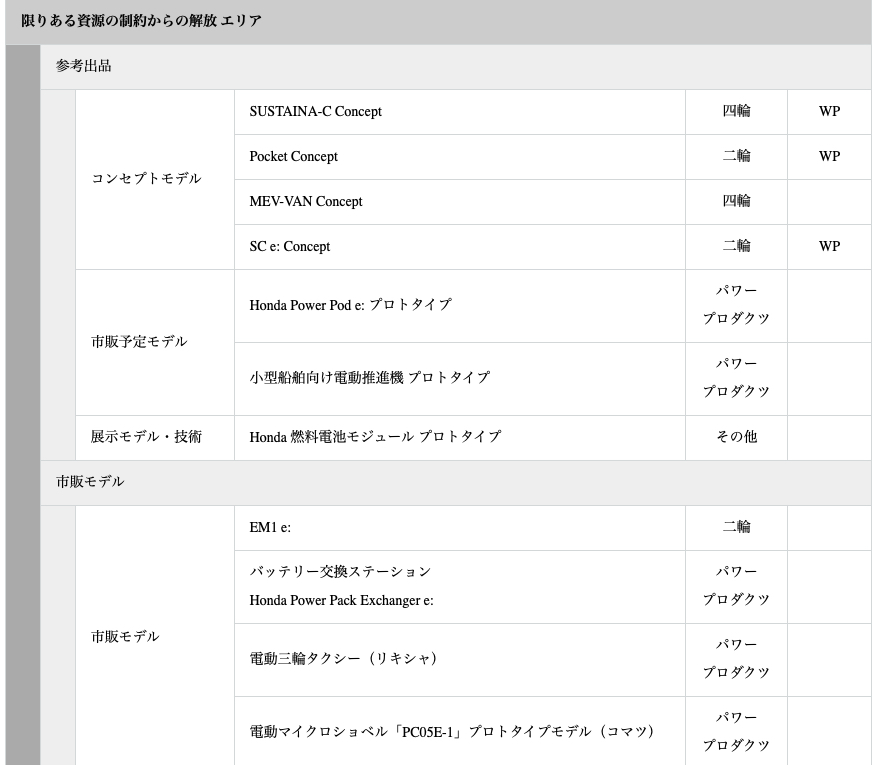885x765 pixels.
Task: Click Honda Power Pack Exchanger e: text
Action: 341,601
